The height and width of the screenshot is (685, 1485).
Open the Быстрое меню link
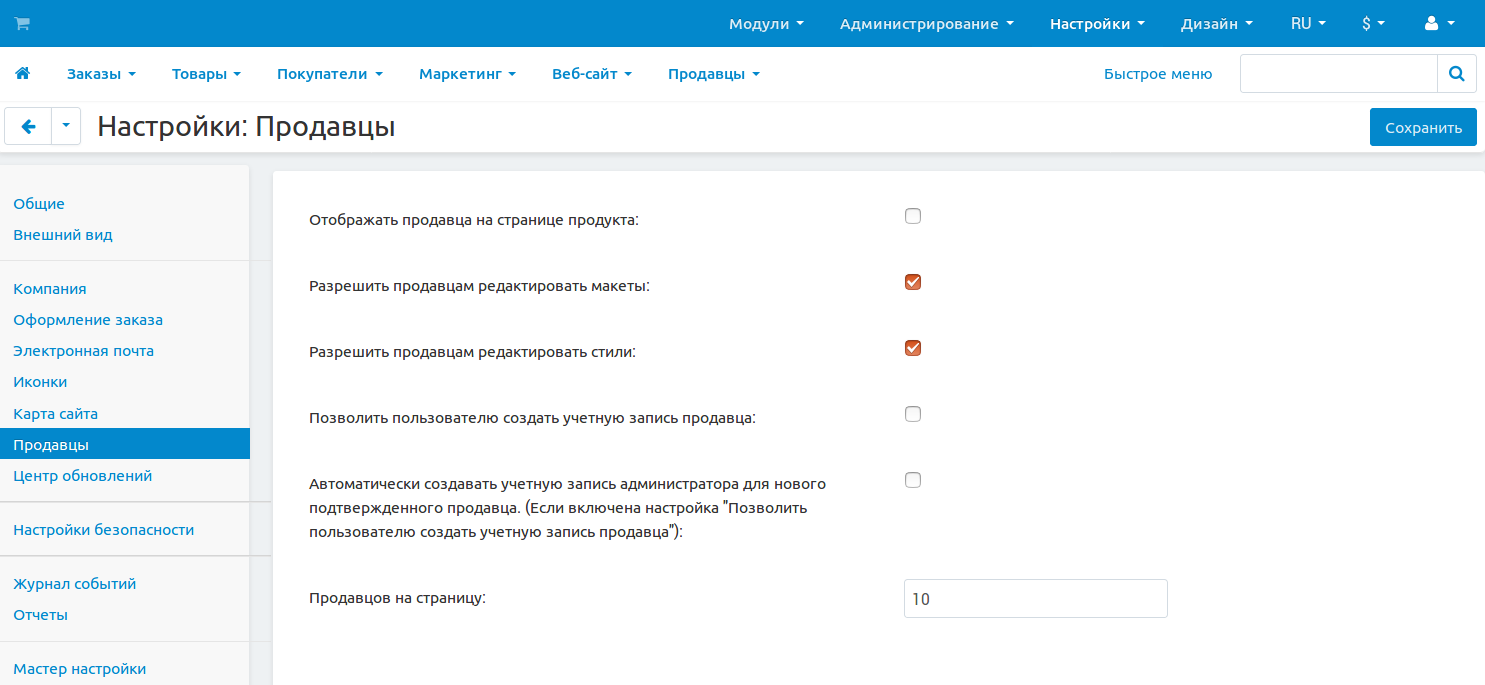click(1157, 73)
